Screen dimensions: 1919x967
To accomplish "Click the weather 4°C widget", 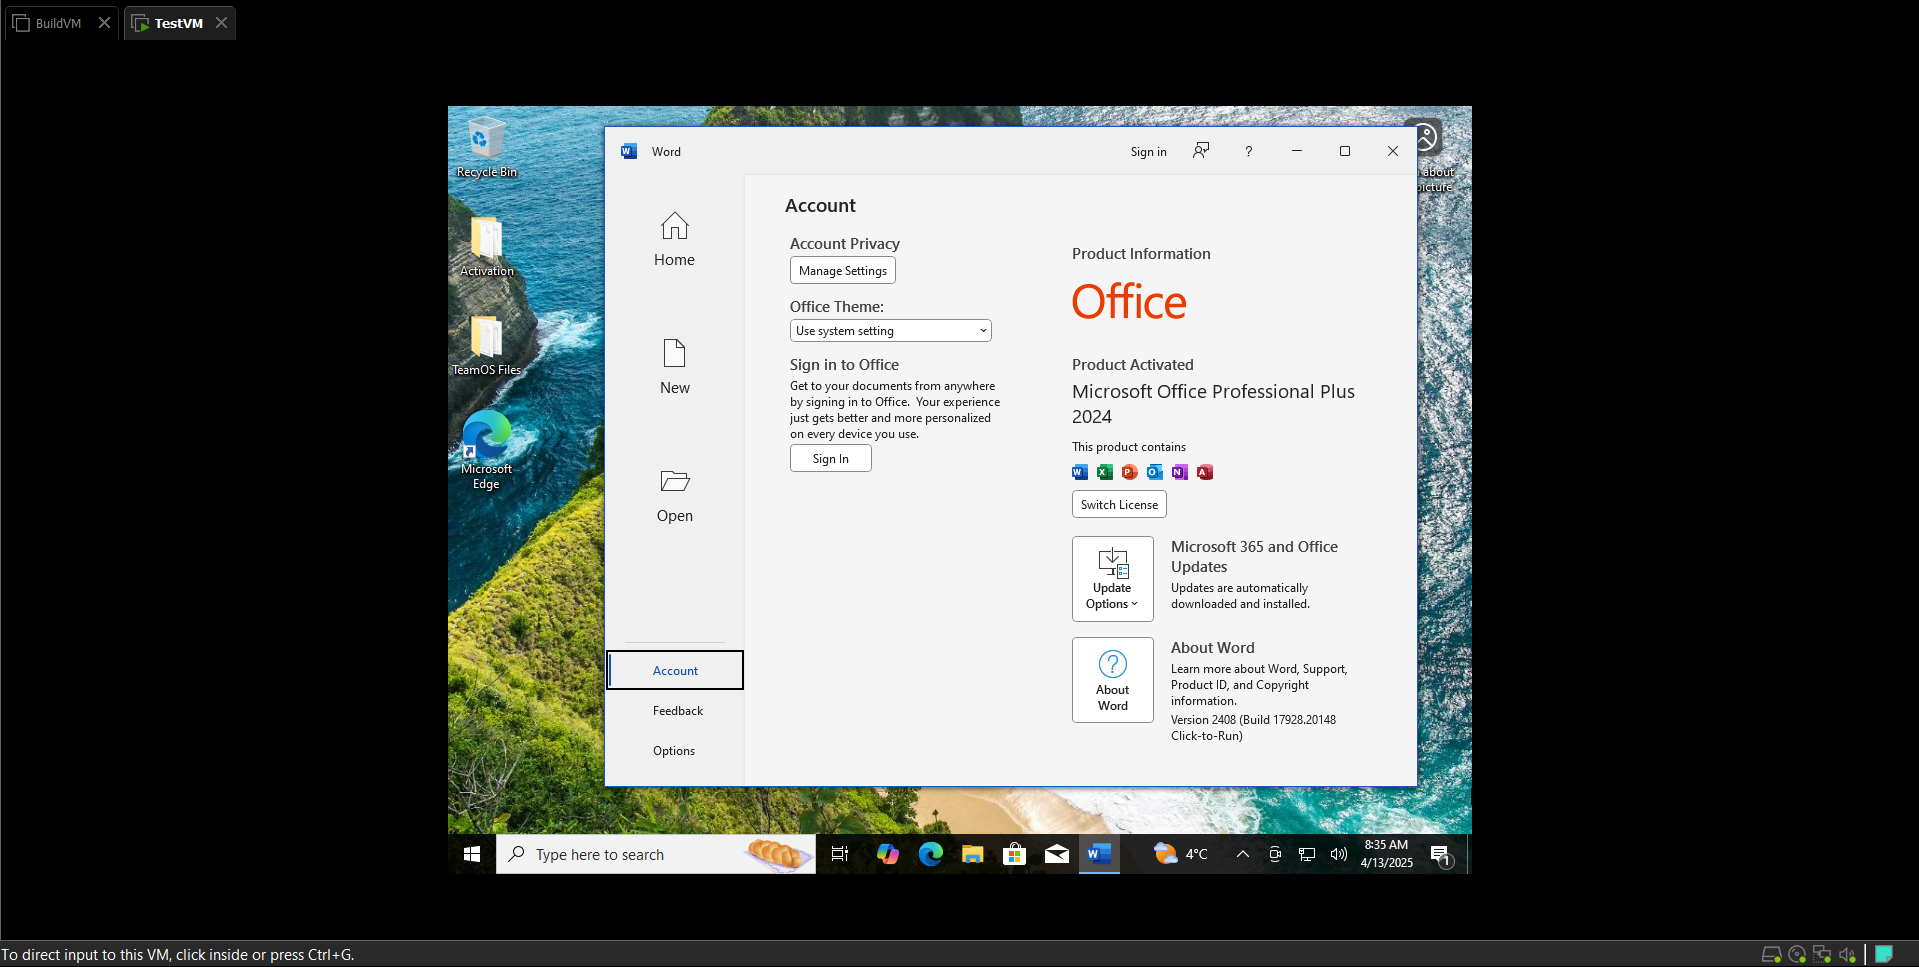I will pos(1181,854).
